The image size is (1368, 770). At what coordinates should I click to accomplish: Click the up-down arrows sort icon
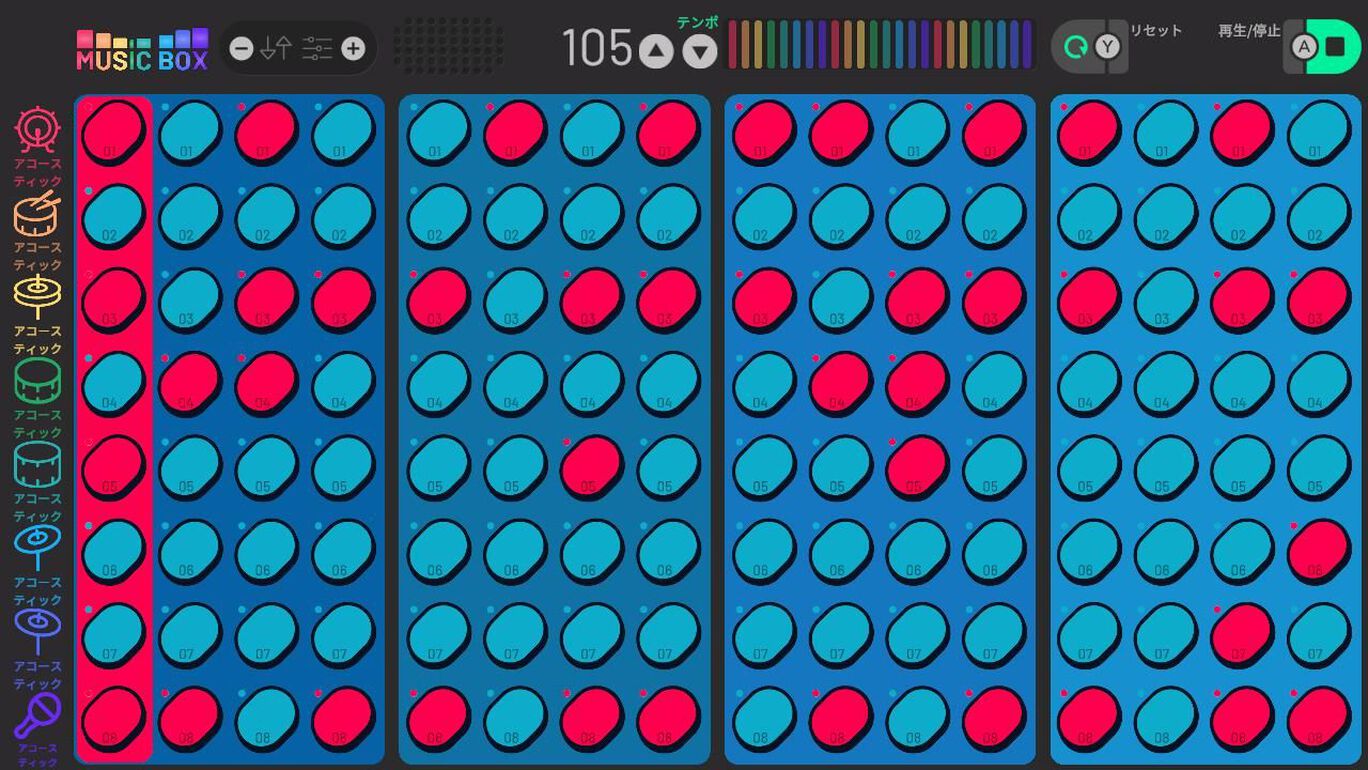[276, 48]
